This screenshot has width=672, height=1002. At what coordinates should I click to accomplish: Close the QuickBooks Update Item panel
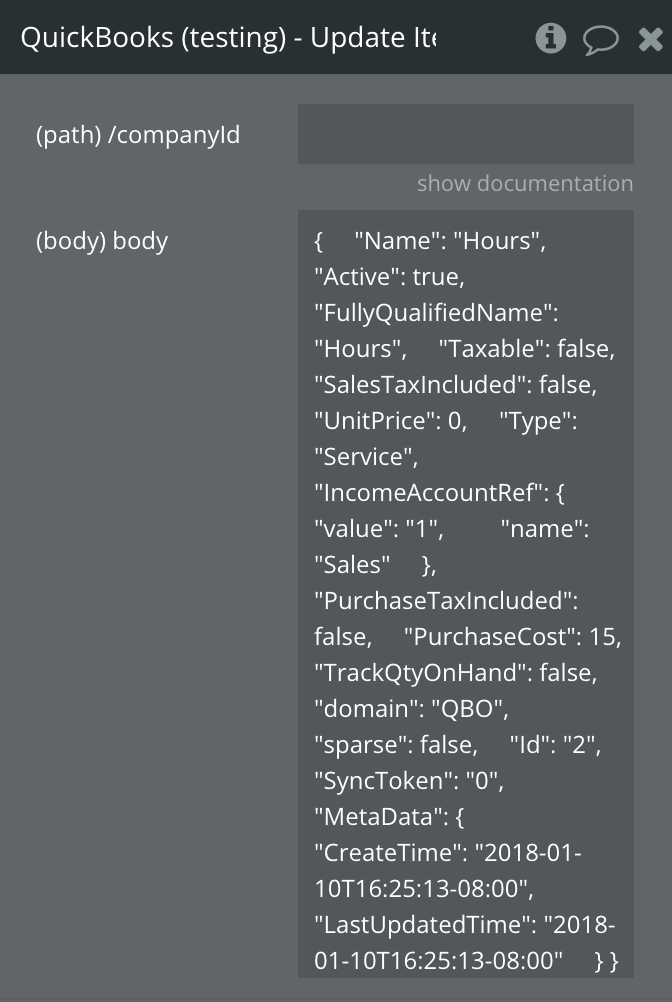[x=650, y=39]
